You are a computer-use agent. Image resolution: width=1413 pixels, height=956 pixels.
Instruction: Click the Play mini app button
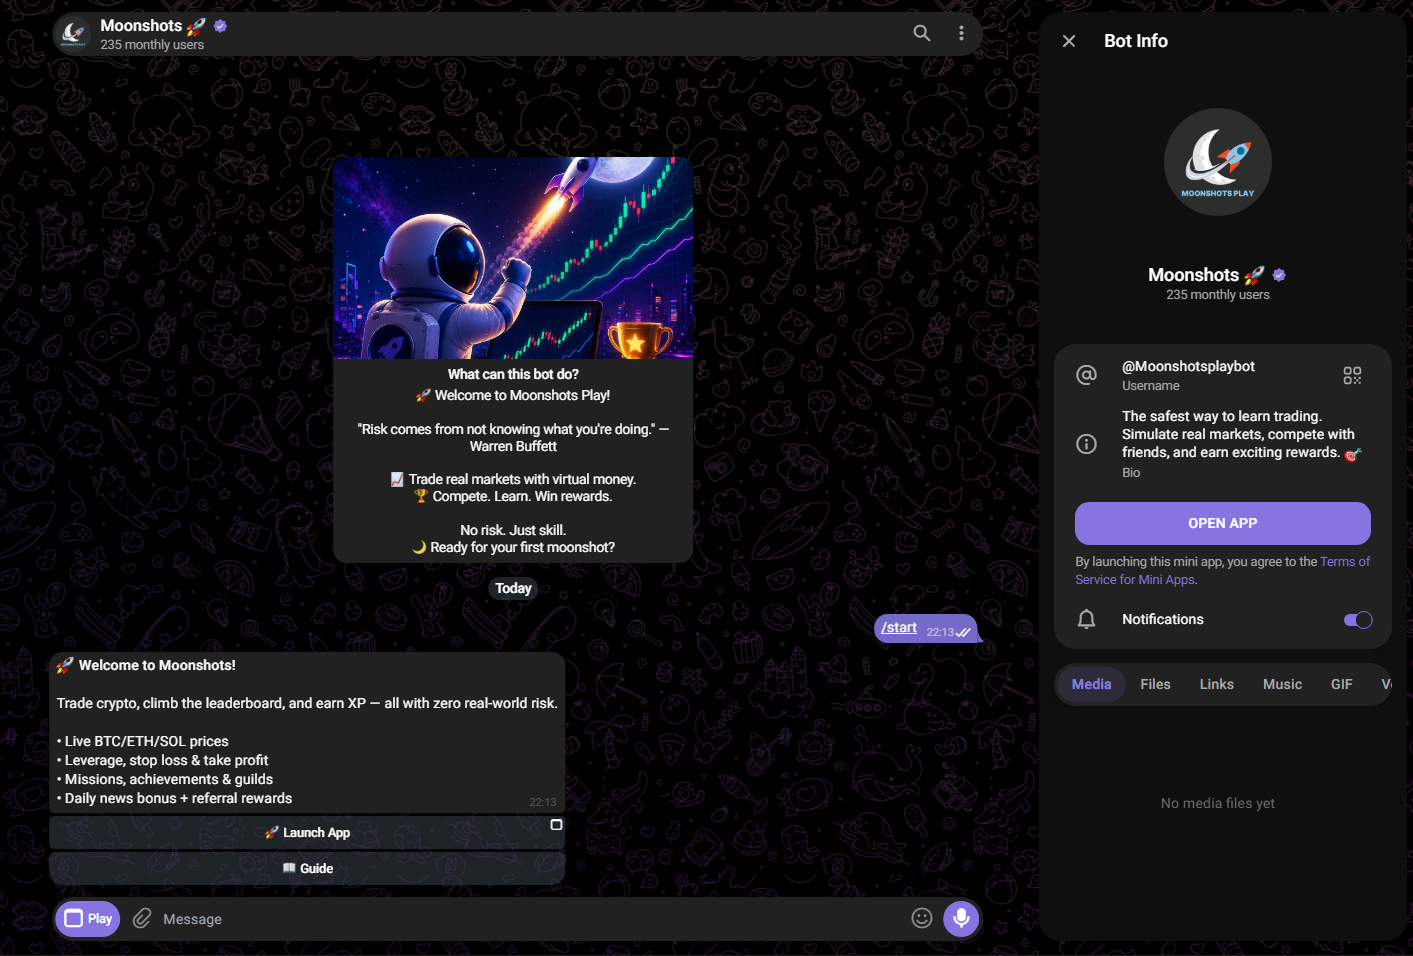88,919
